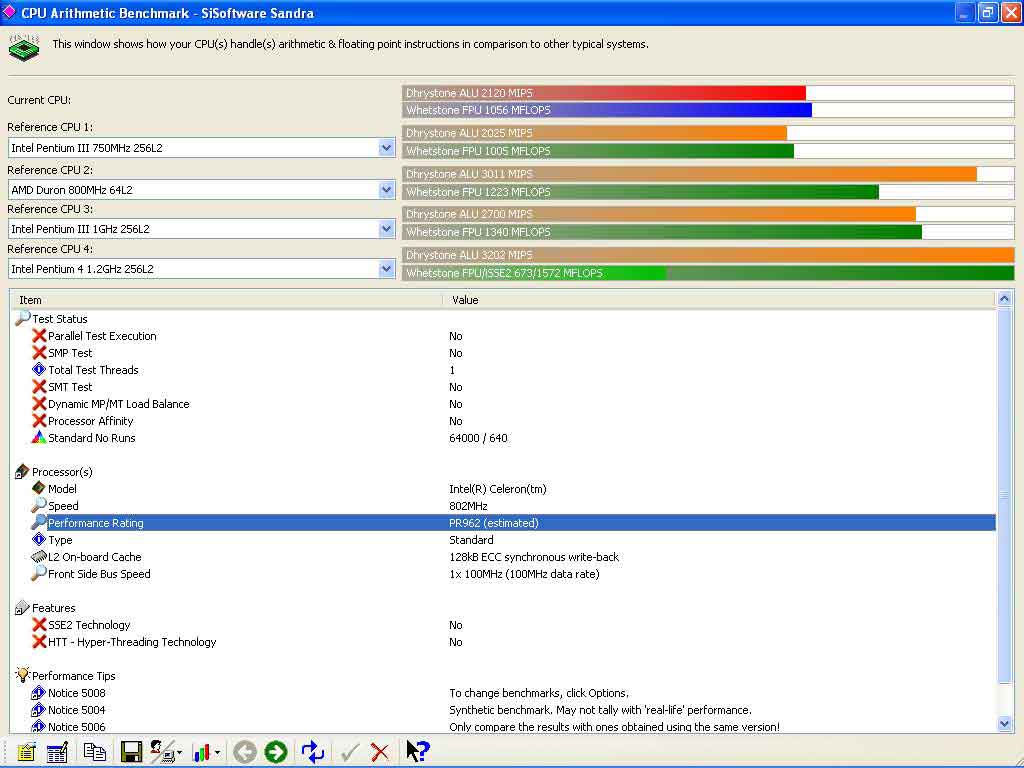
Task: Click the grey back arrow icon
Action: point(245,752)
